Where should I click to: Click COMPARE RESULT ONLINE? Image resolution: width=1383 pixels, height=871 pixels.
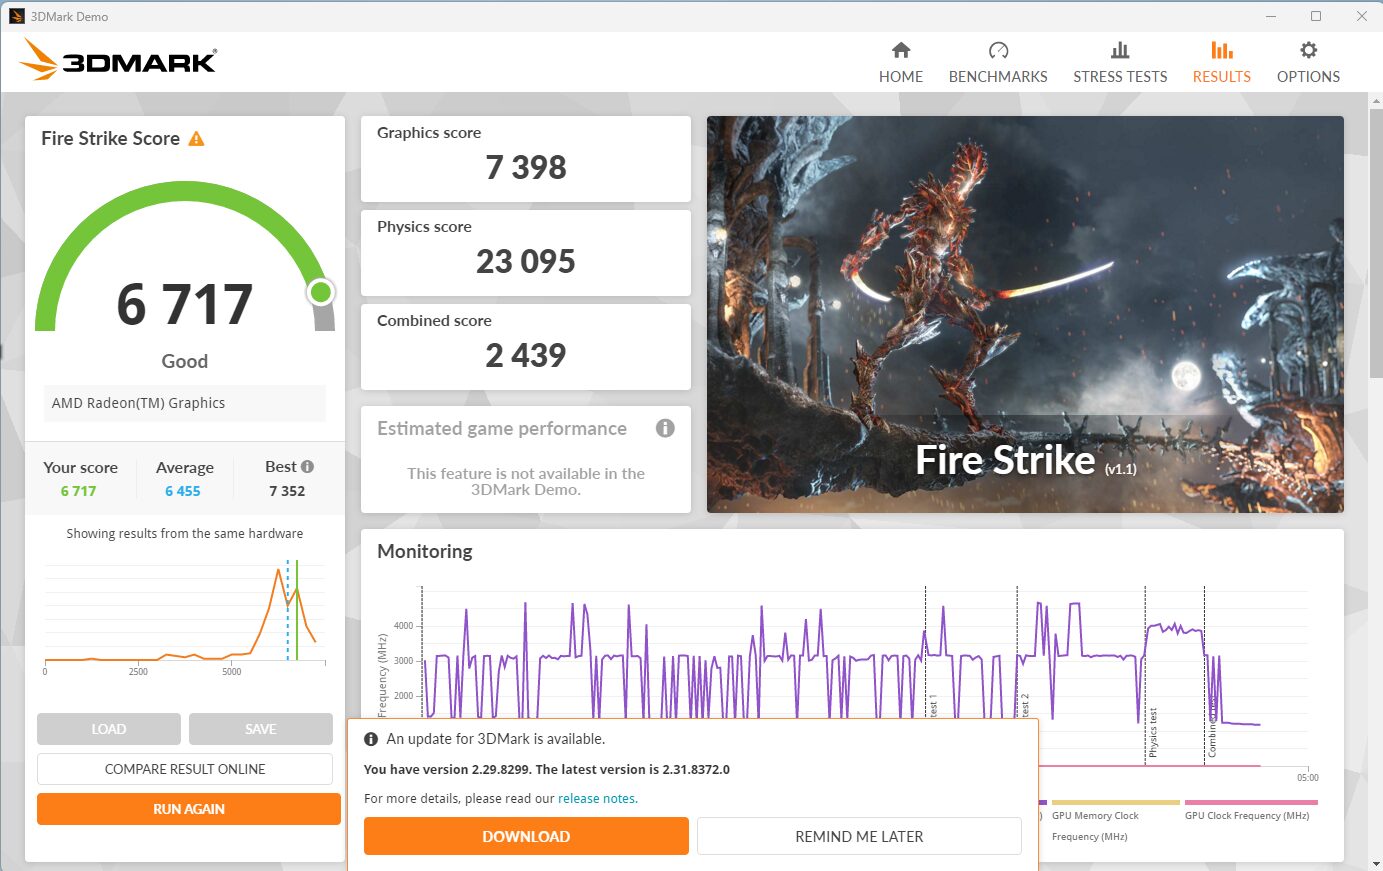185,769
